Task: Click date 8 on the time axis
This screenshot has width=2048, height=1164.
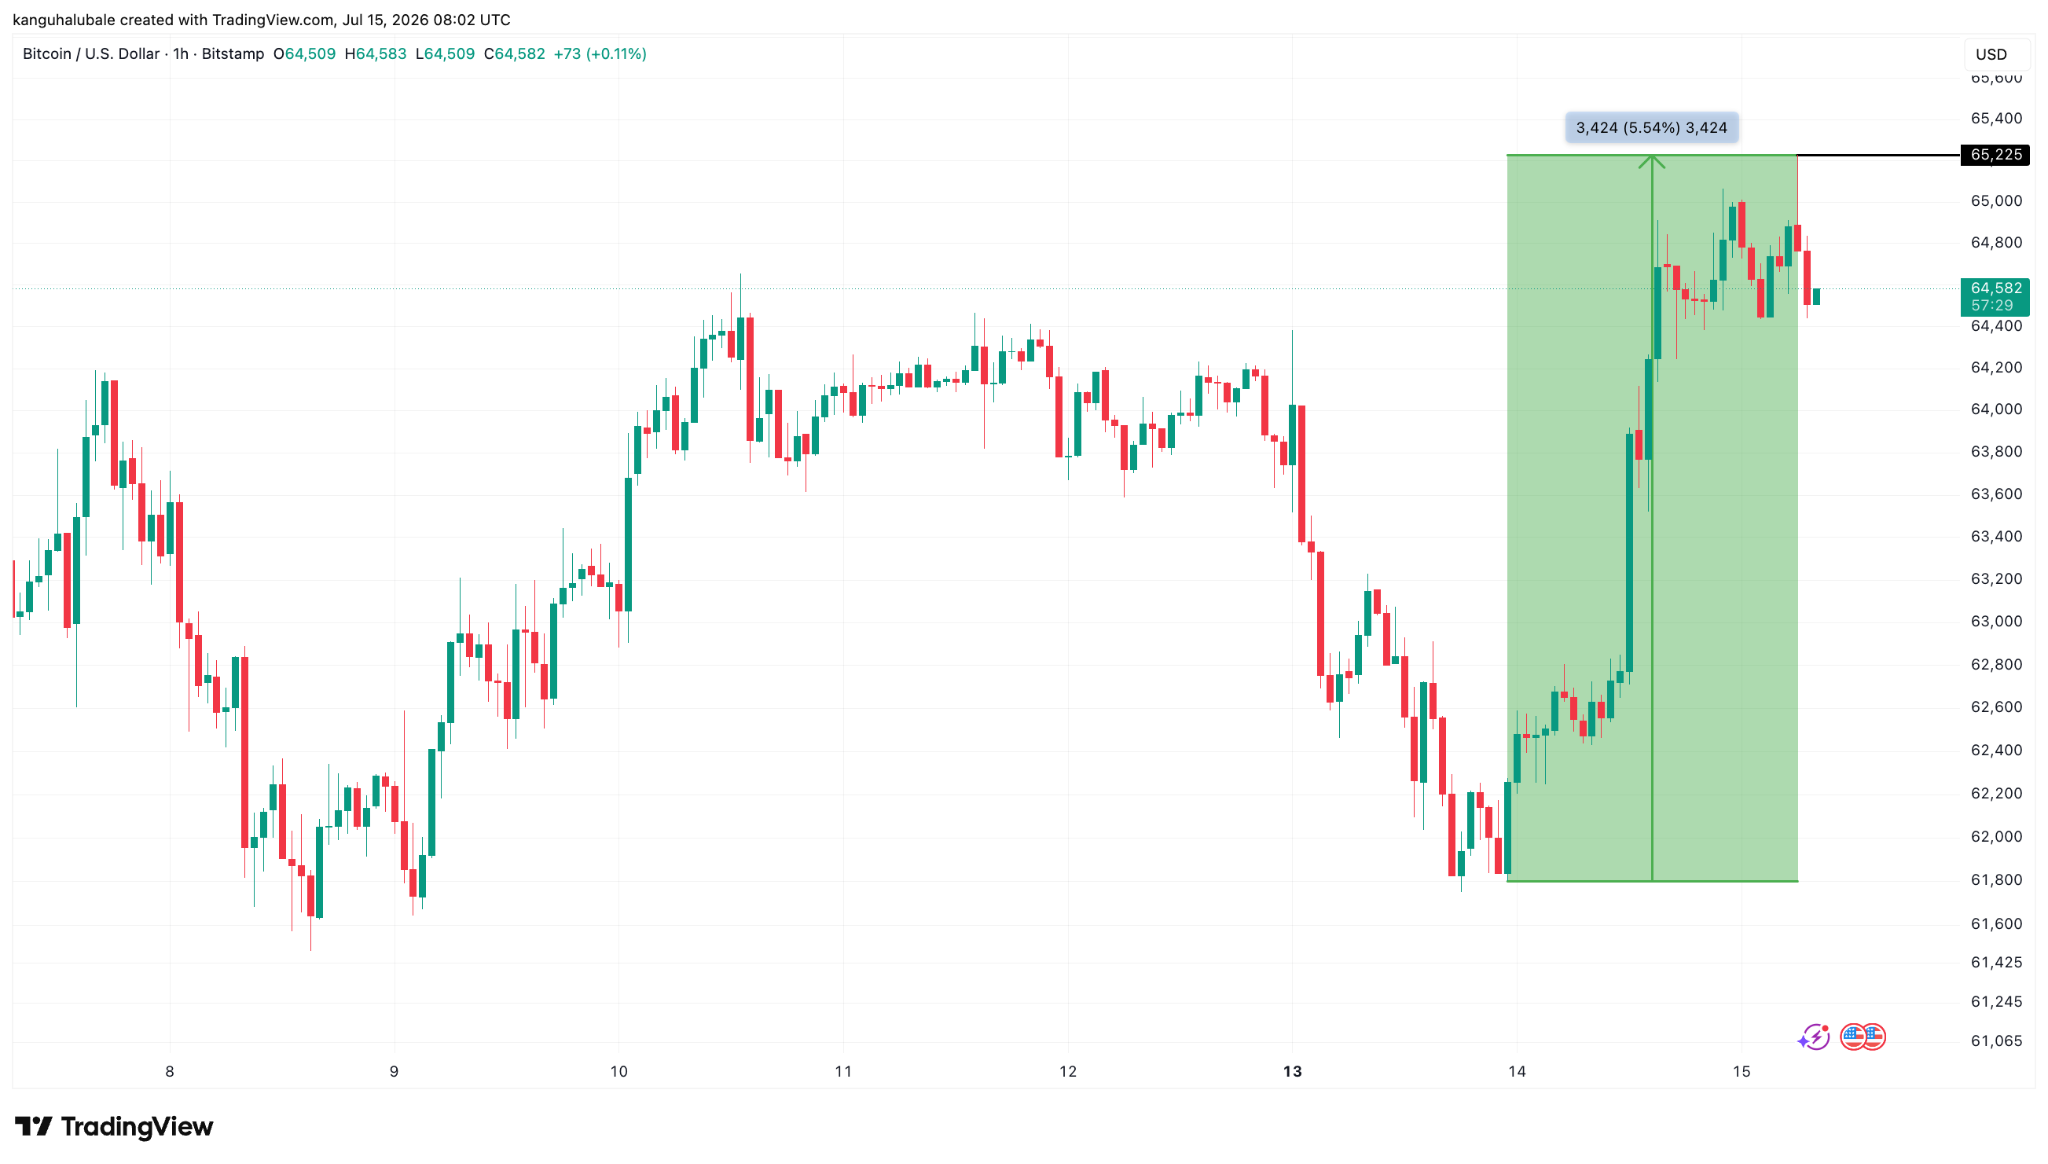Action: pyautogui.click(x=170, y=1072)
